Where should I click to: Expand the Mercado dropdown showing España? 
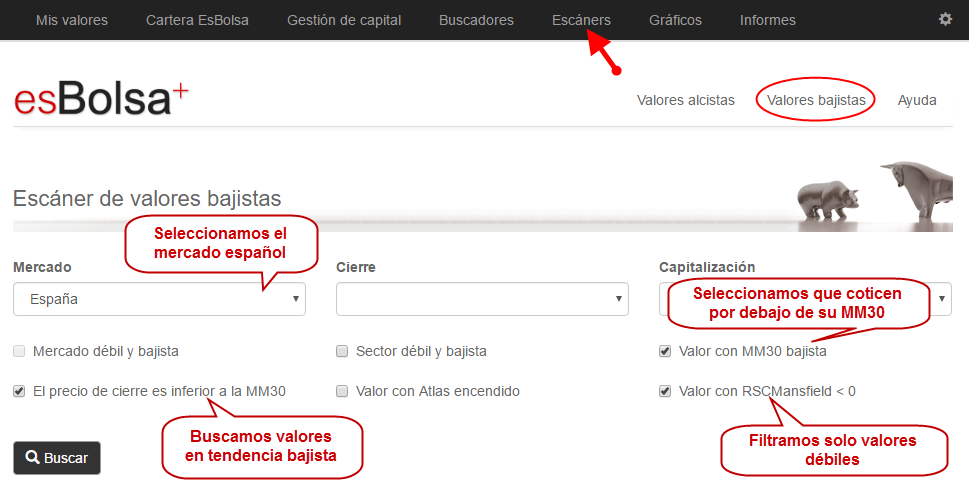point(159,299)
